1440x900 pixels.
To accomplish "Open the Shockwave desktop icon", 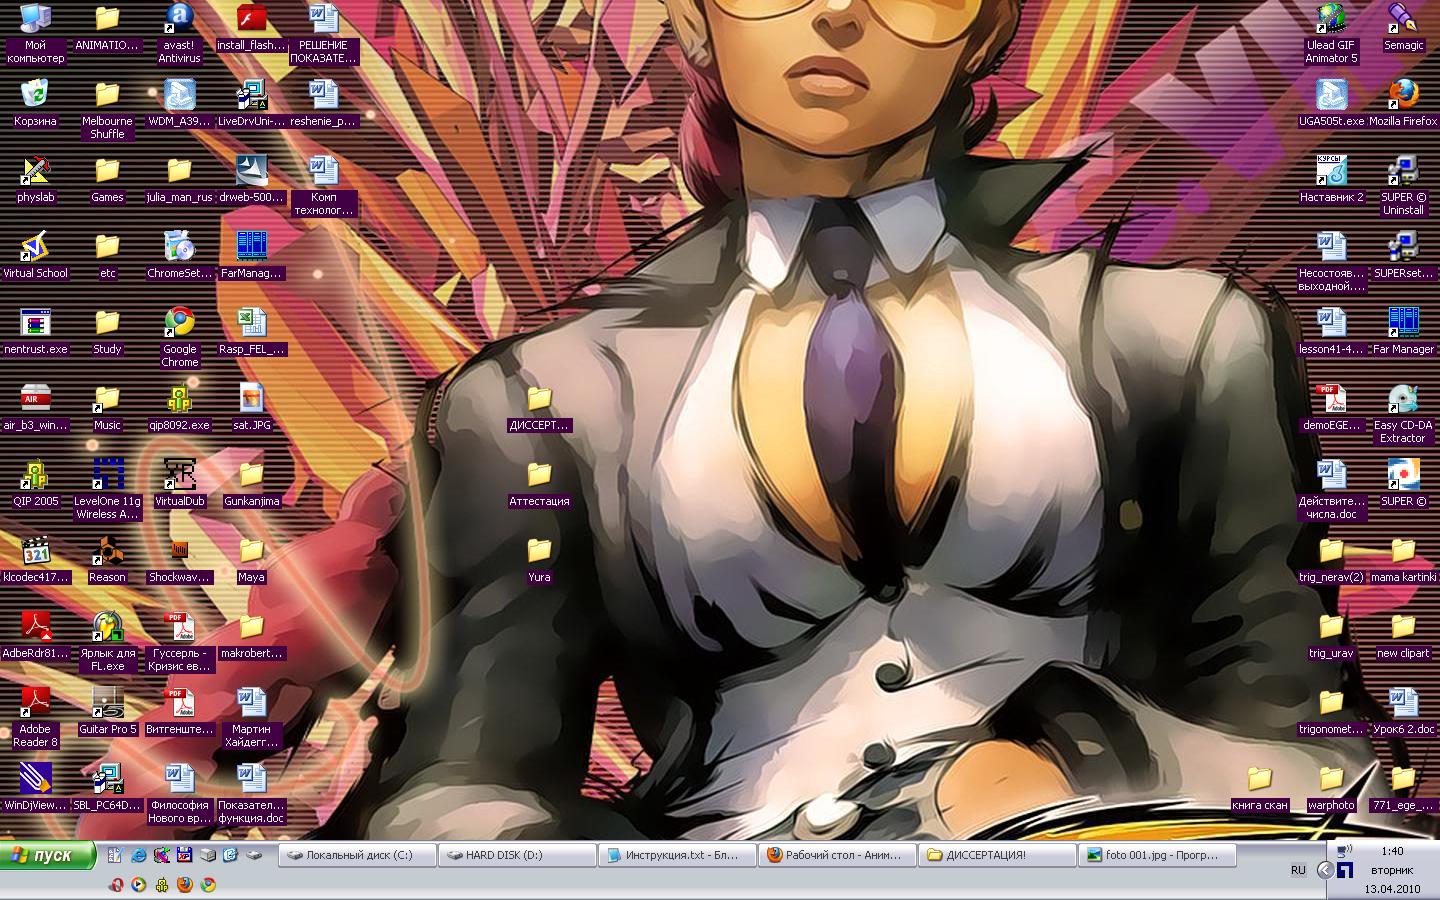I will tap(179, 559).
